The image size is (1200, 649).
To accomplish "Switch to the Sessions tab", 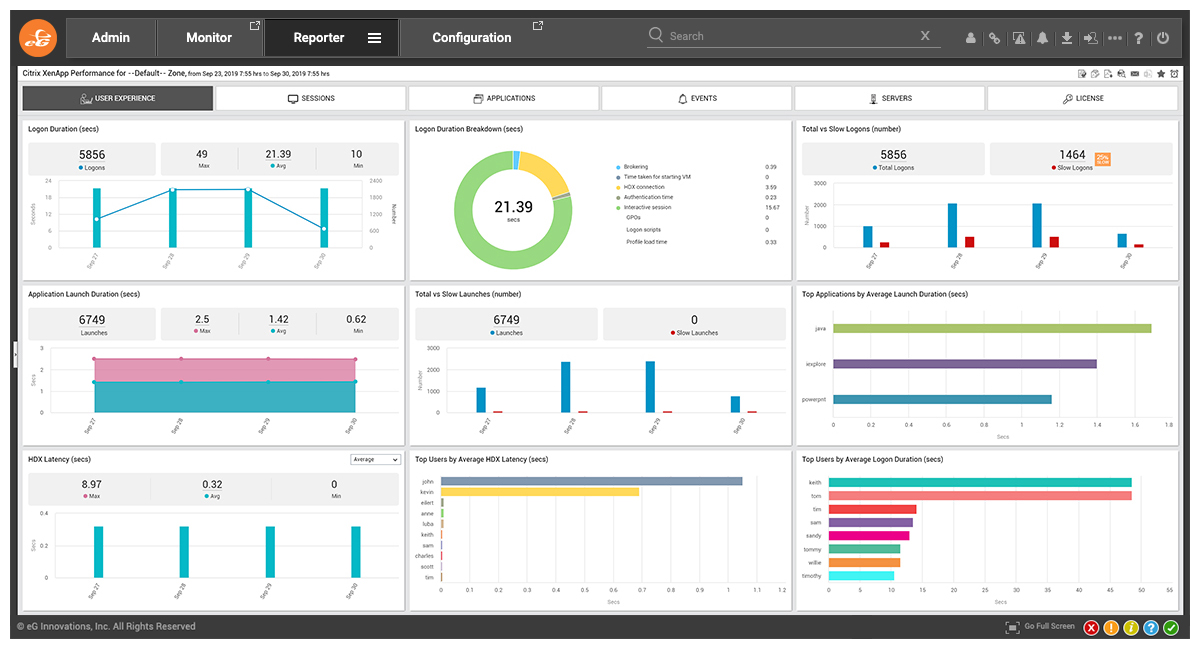I will 311,98.
